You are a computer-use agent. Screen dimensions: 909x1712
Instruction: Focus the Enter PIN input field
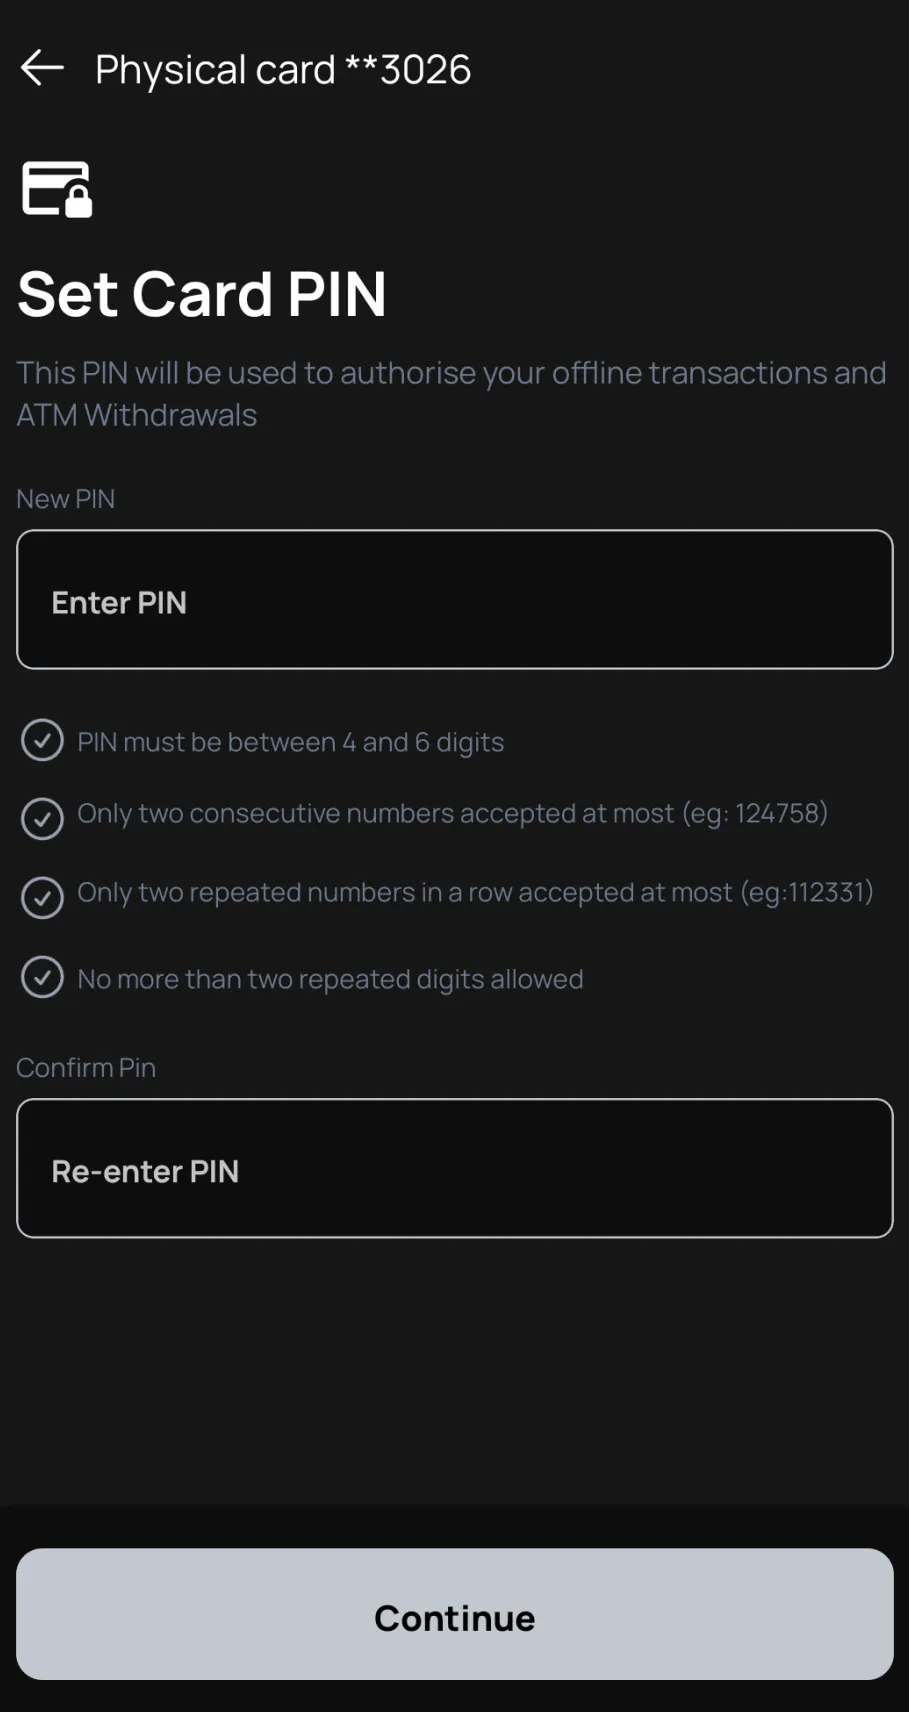[x=454, y=599]
